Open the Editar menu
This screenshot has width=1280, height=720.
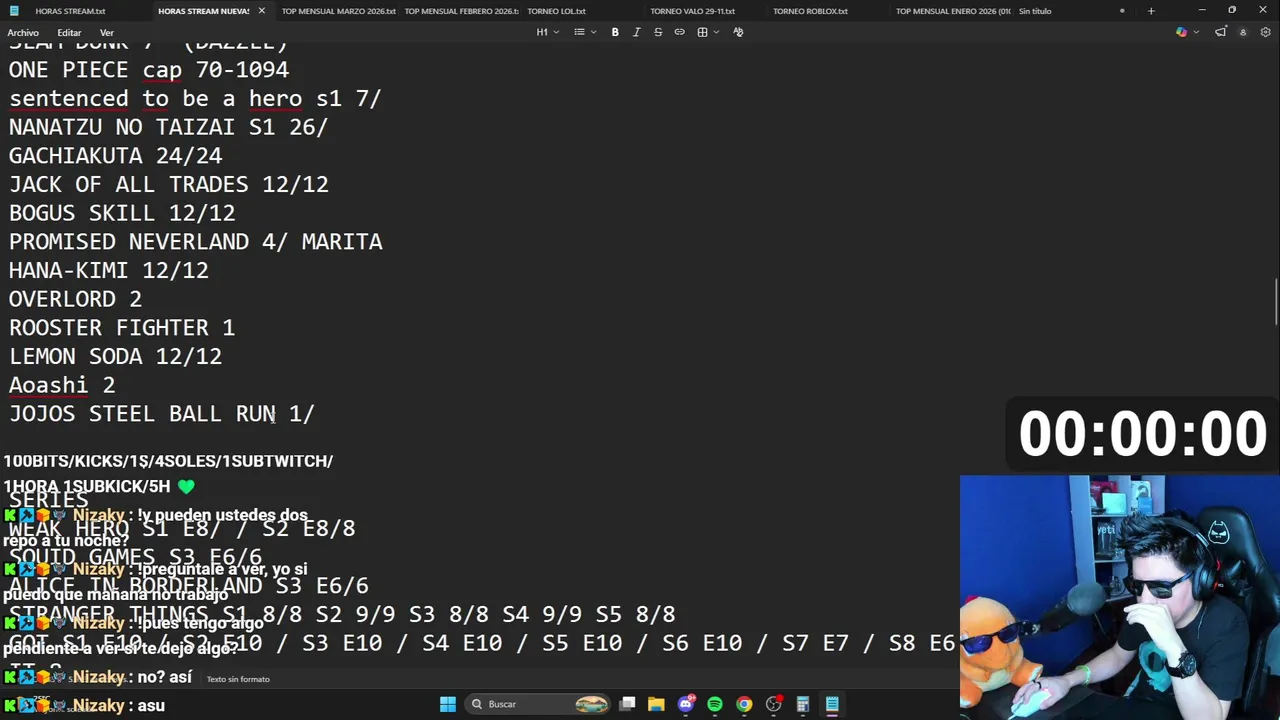pos(69,33)
